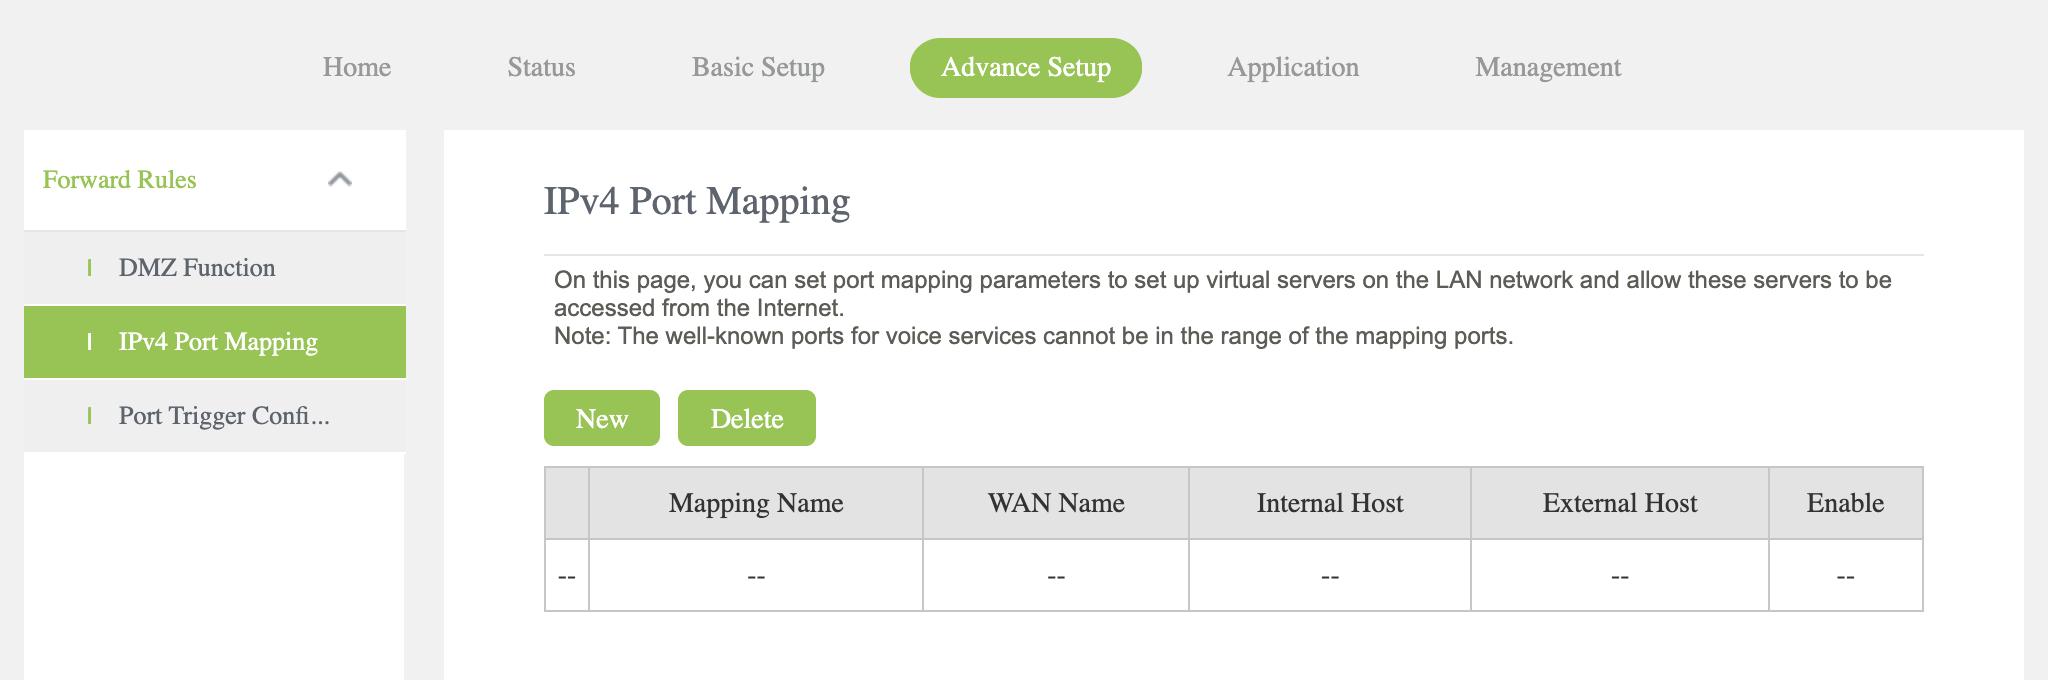This screenshot has height=680, width=2048.
Task: Click the Enable column header
Action: pyautogui.click(x=1845, y=503)
